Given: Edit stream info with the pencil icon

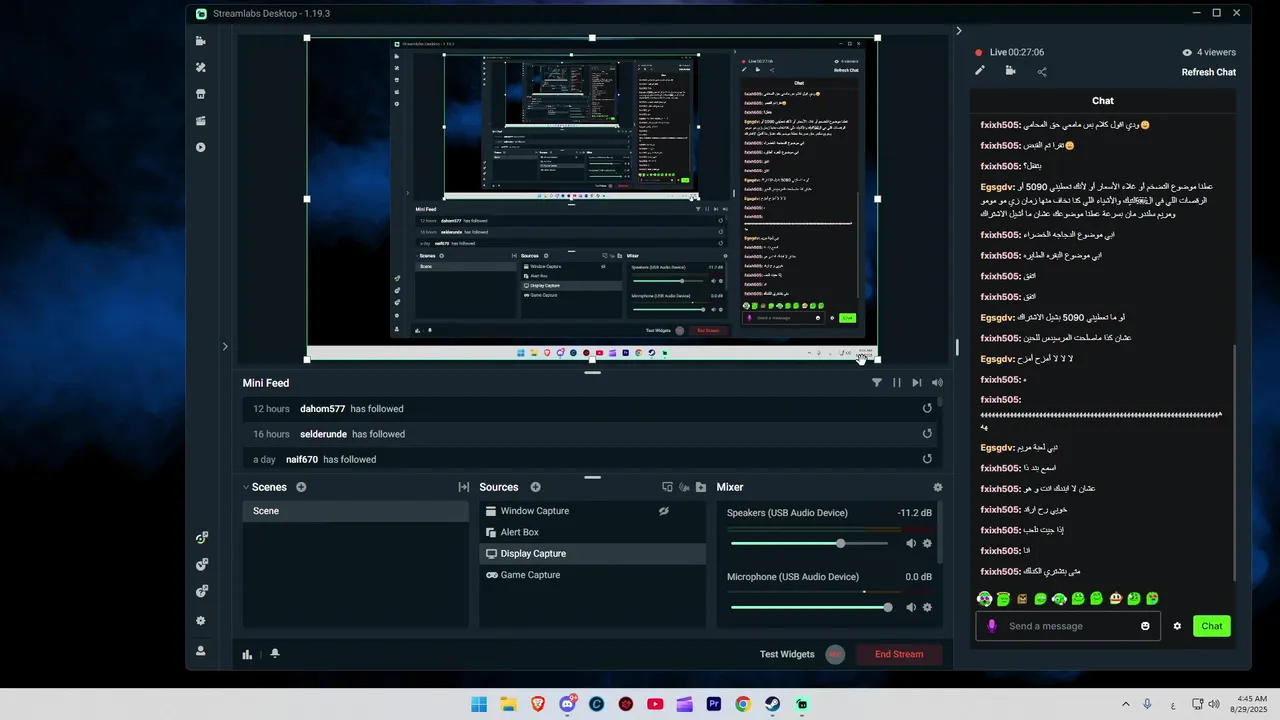Looking at the screenshot, I should coord(980,71).
